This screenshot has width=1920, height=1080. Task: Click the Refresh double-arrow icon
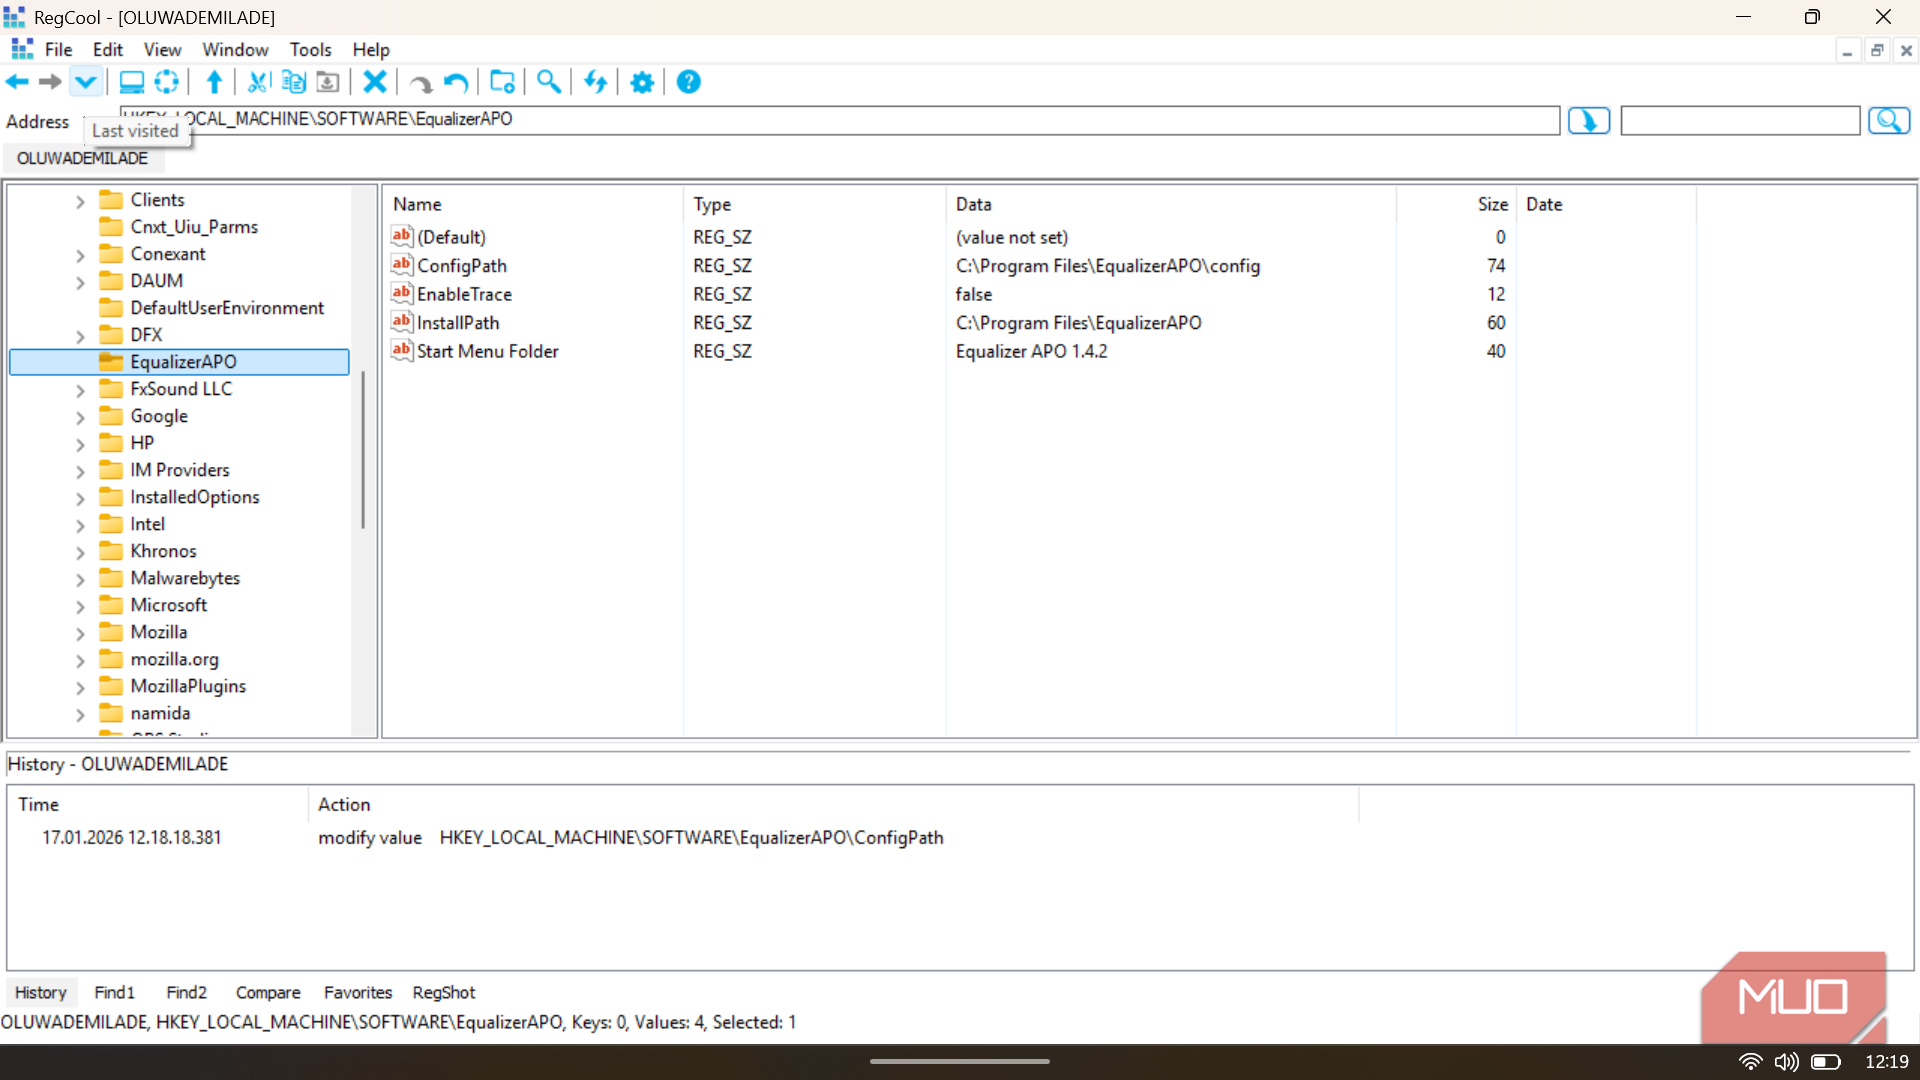[595, 82]
